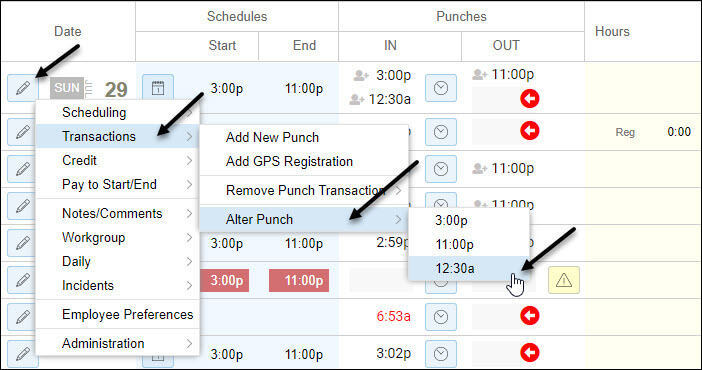Click the clock icon in the SUN 29 row
This screenshot has width=702, height=370.
click(441, 88)
